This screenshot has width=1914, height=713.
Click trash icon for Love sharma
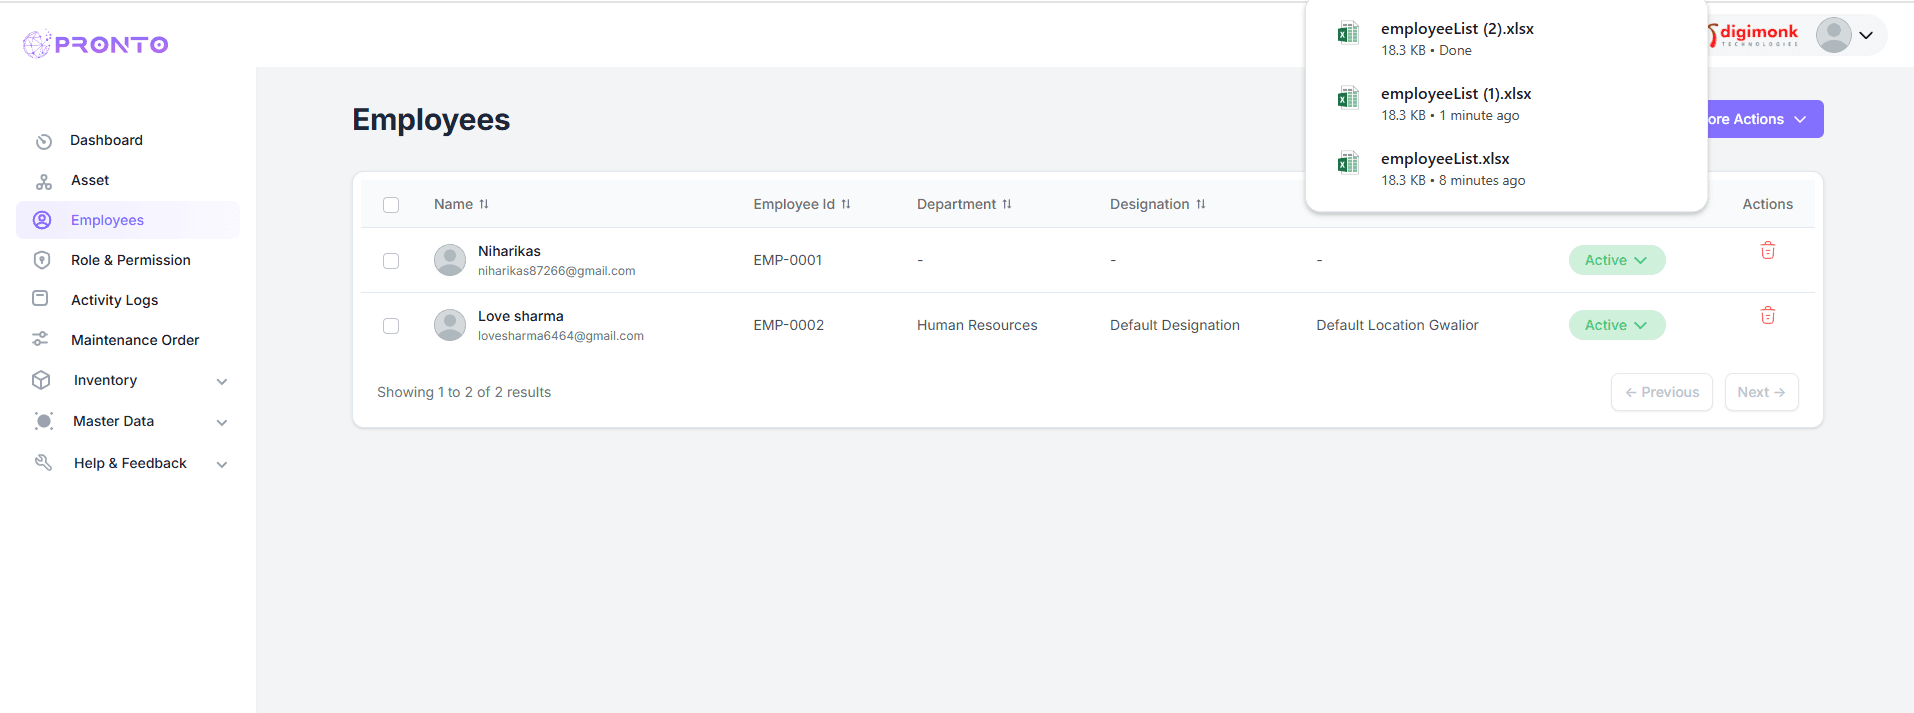click(x=1767, y=316)
